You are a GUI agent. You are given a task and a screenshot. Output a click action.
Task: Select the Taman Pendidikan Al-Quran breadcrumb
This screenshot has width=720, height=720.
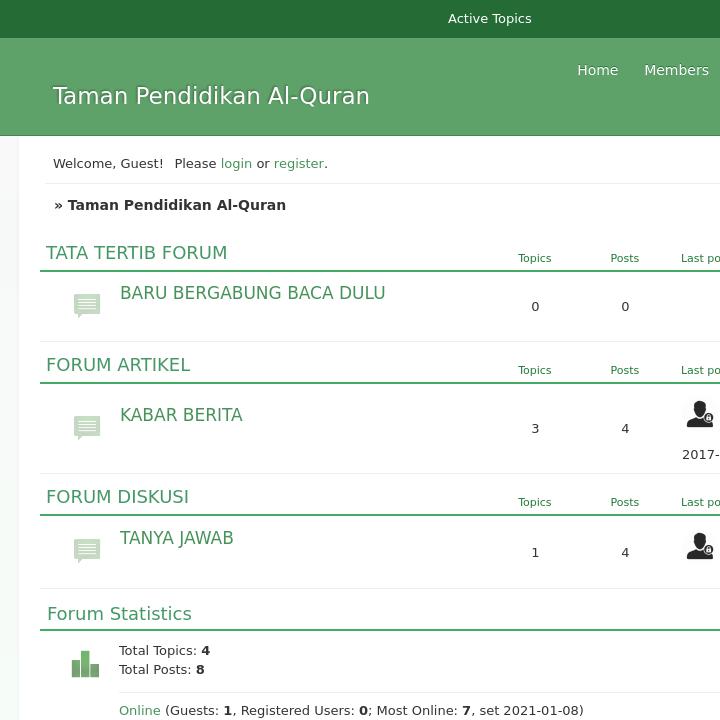176,205
